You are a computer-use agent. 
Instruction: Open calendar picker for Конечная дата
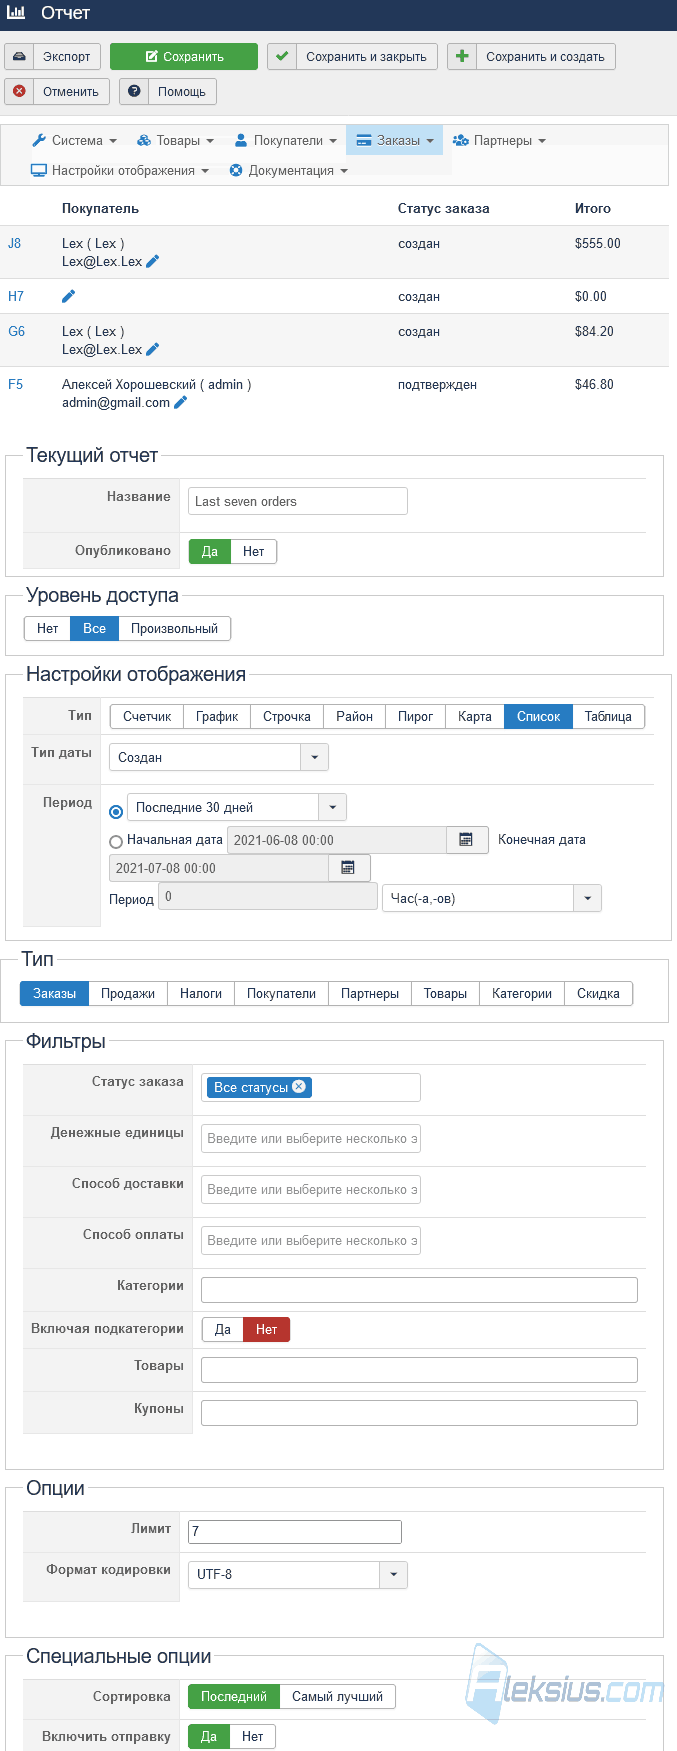[x=348, y=868]
